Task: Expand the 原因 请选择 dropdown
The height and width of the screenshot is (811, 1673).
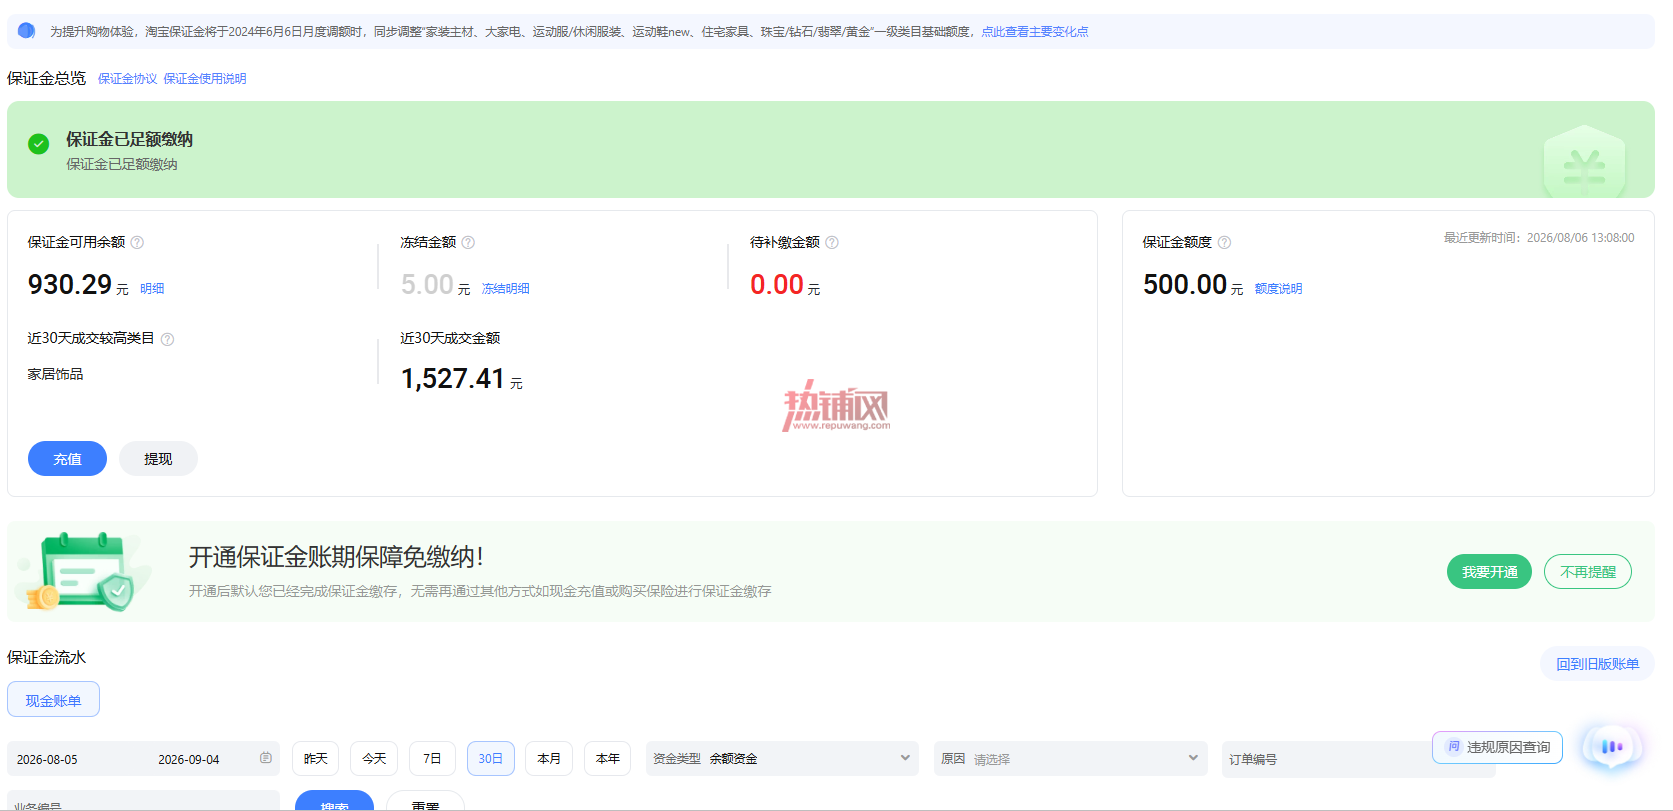Action: click(x=1071, y=758)
